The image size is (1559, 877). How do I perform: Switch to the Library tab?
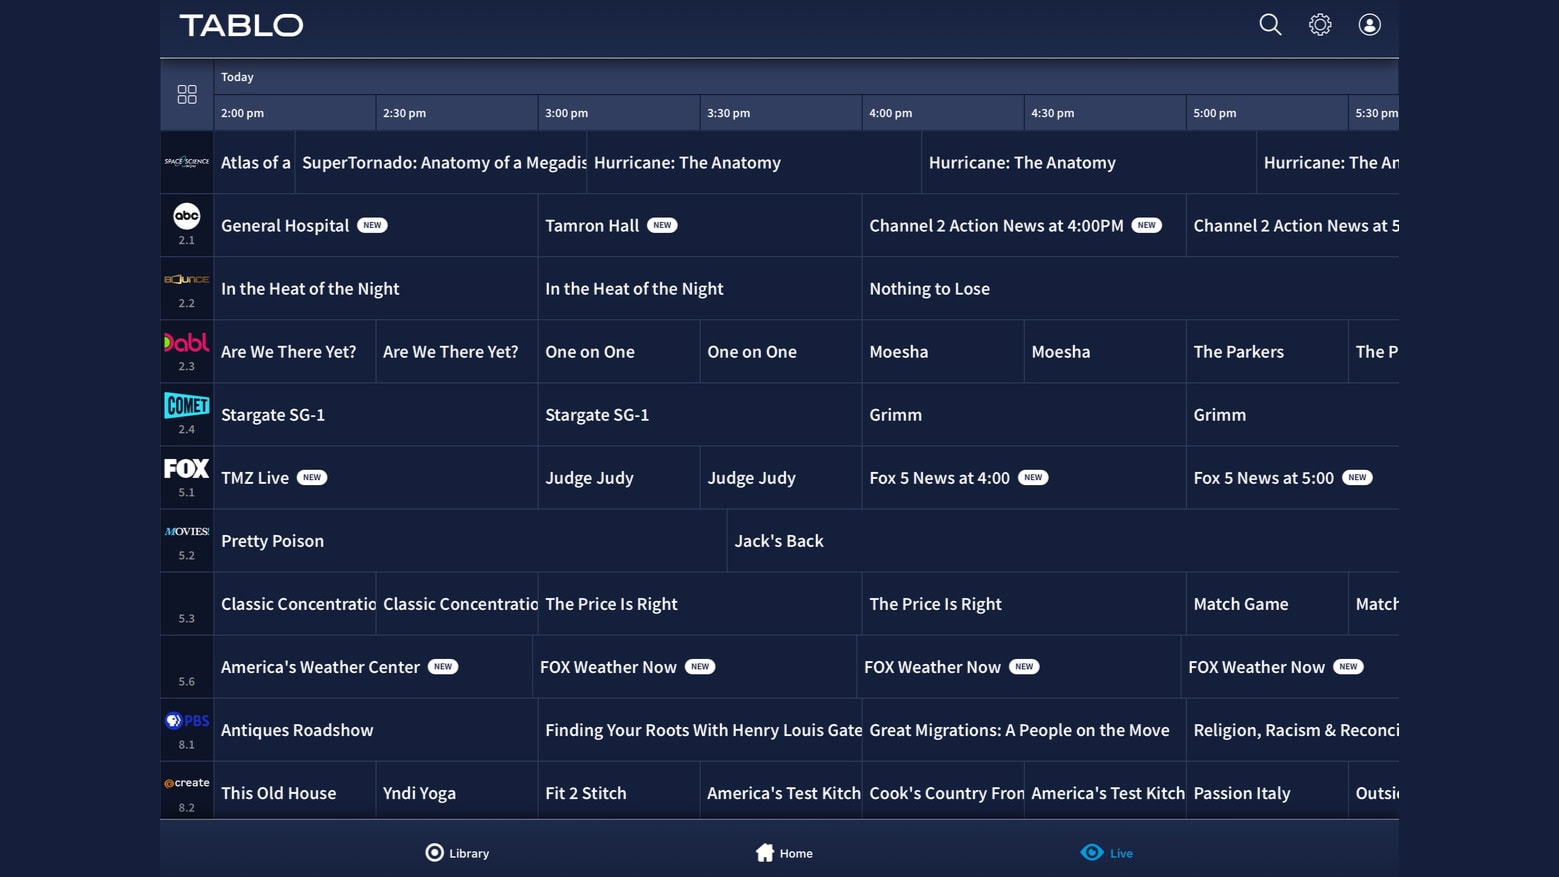click(x=457, y=853)
